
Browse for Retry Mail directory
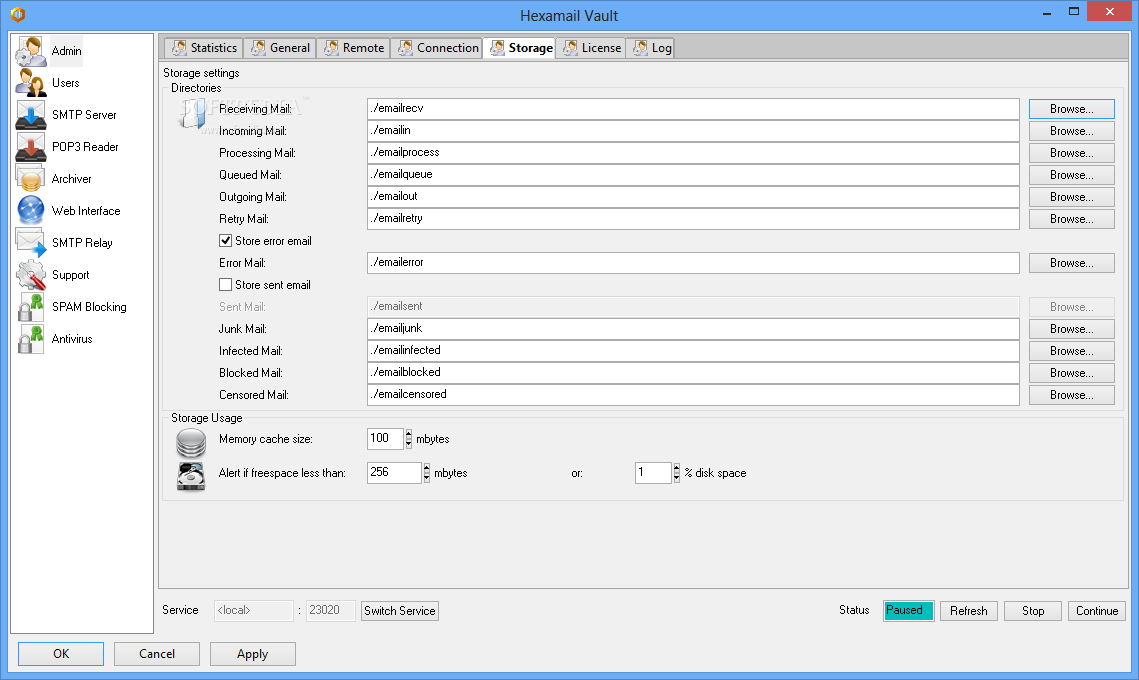coord(1071,219)
